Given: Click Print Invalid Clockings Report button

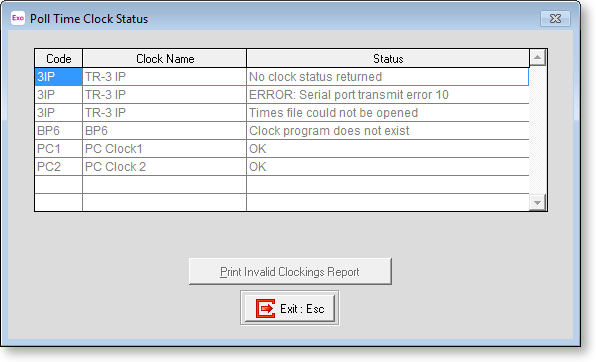Looking at the screenshot, I should [x=290, y=272].
